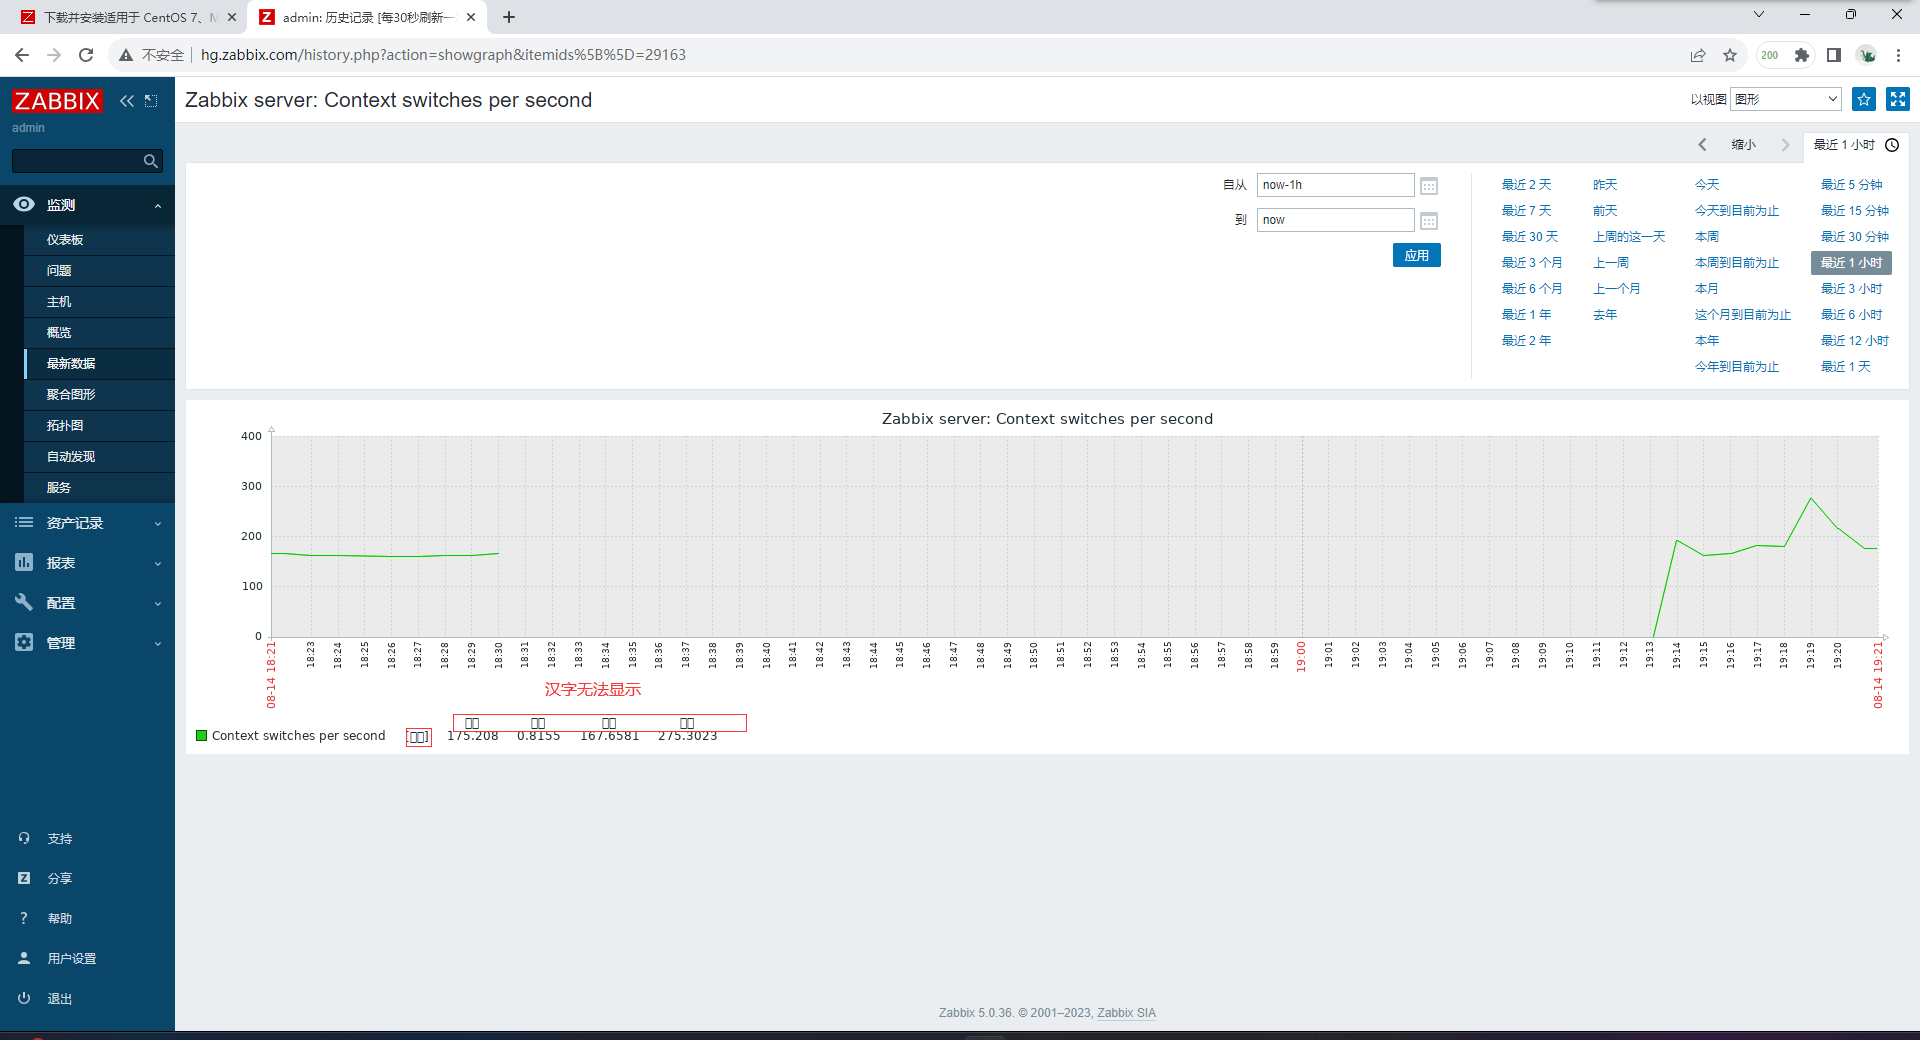1920x1040 pixels.
Task: Reload the browser page
Action: pyautogui.click(x=86, y=55)
